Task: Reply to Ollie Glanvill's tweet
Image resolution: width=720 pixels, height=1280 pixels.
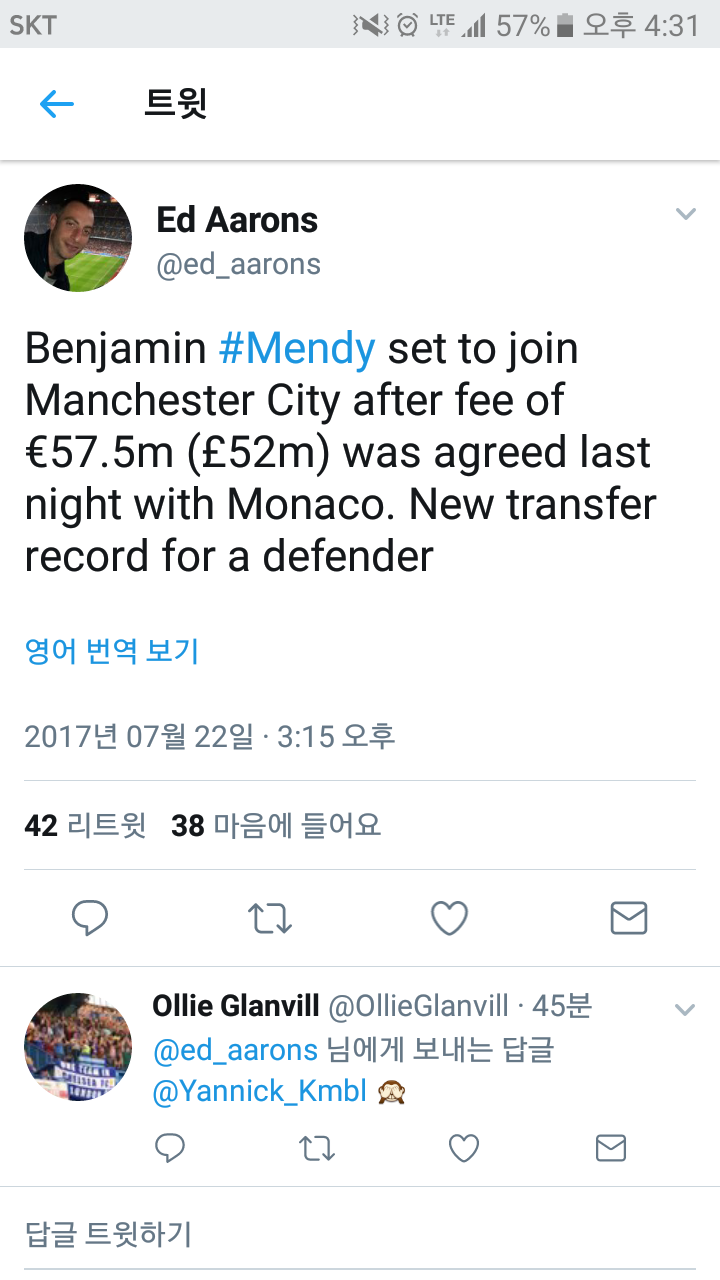Action: [170, 1149]
